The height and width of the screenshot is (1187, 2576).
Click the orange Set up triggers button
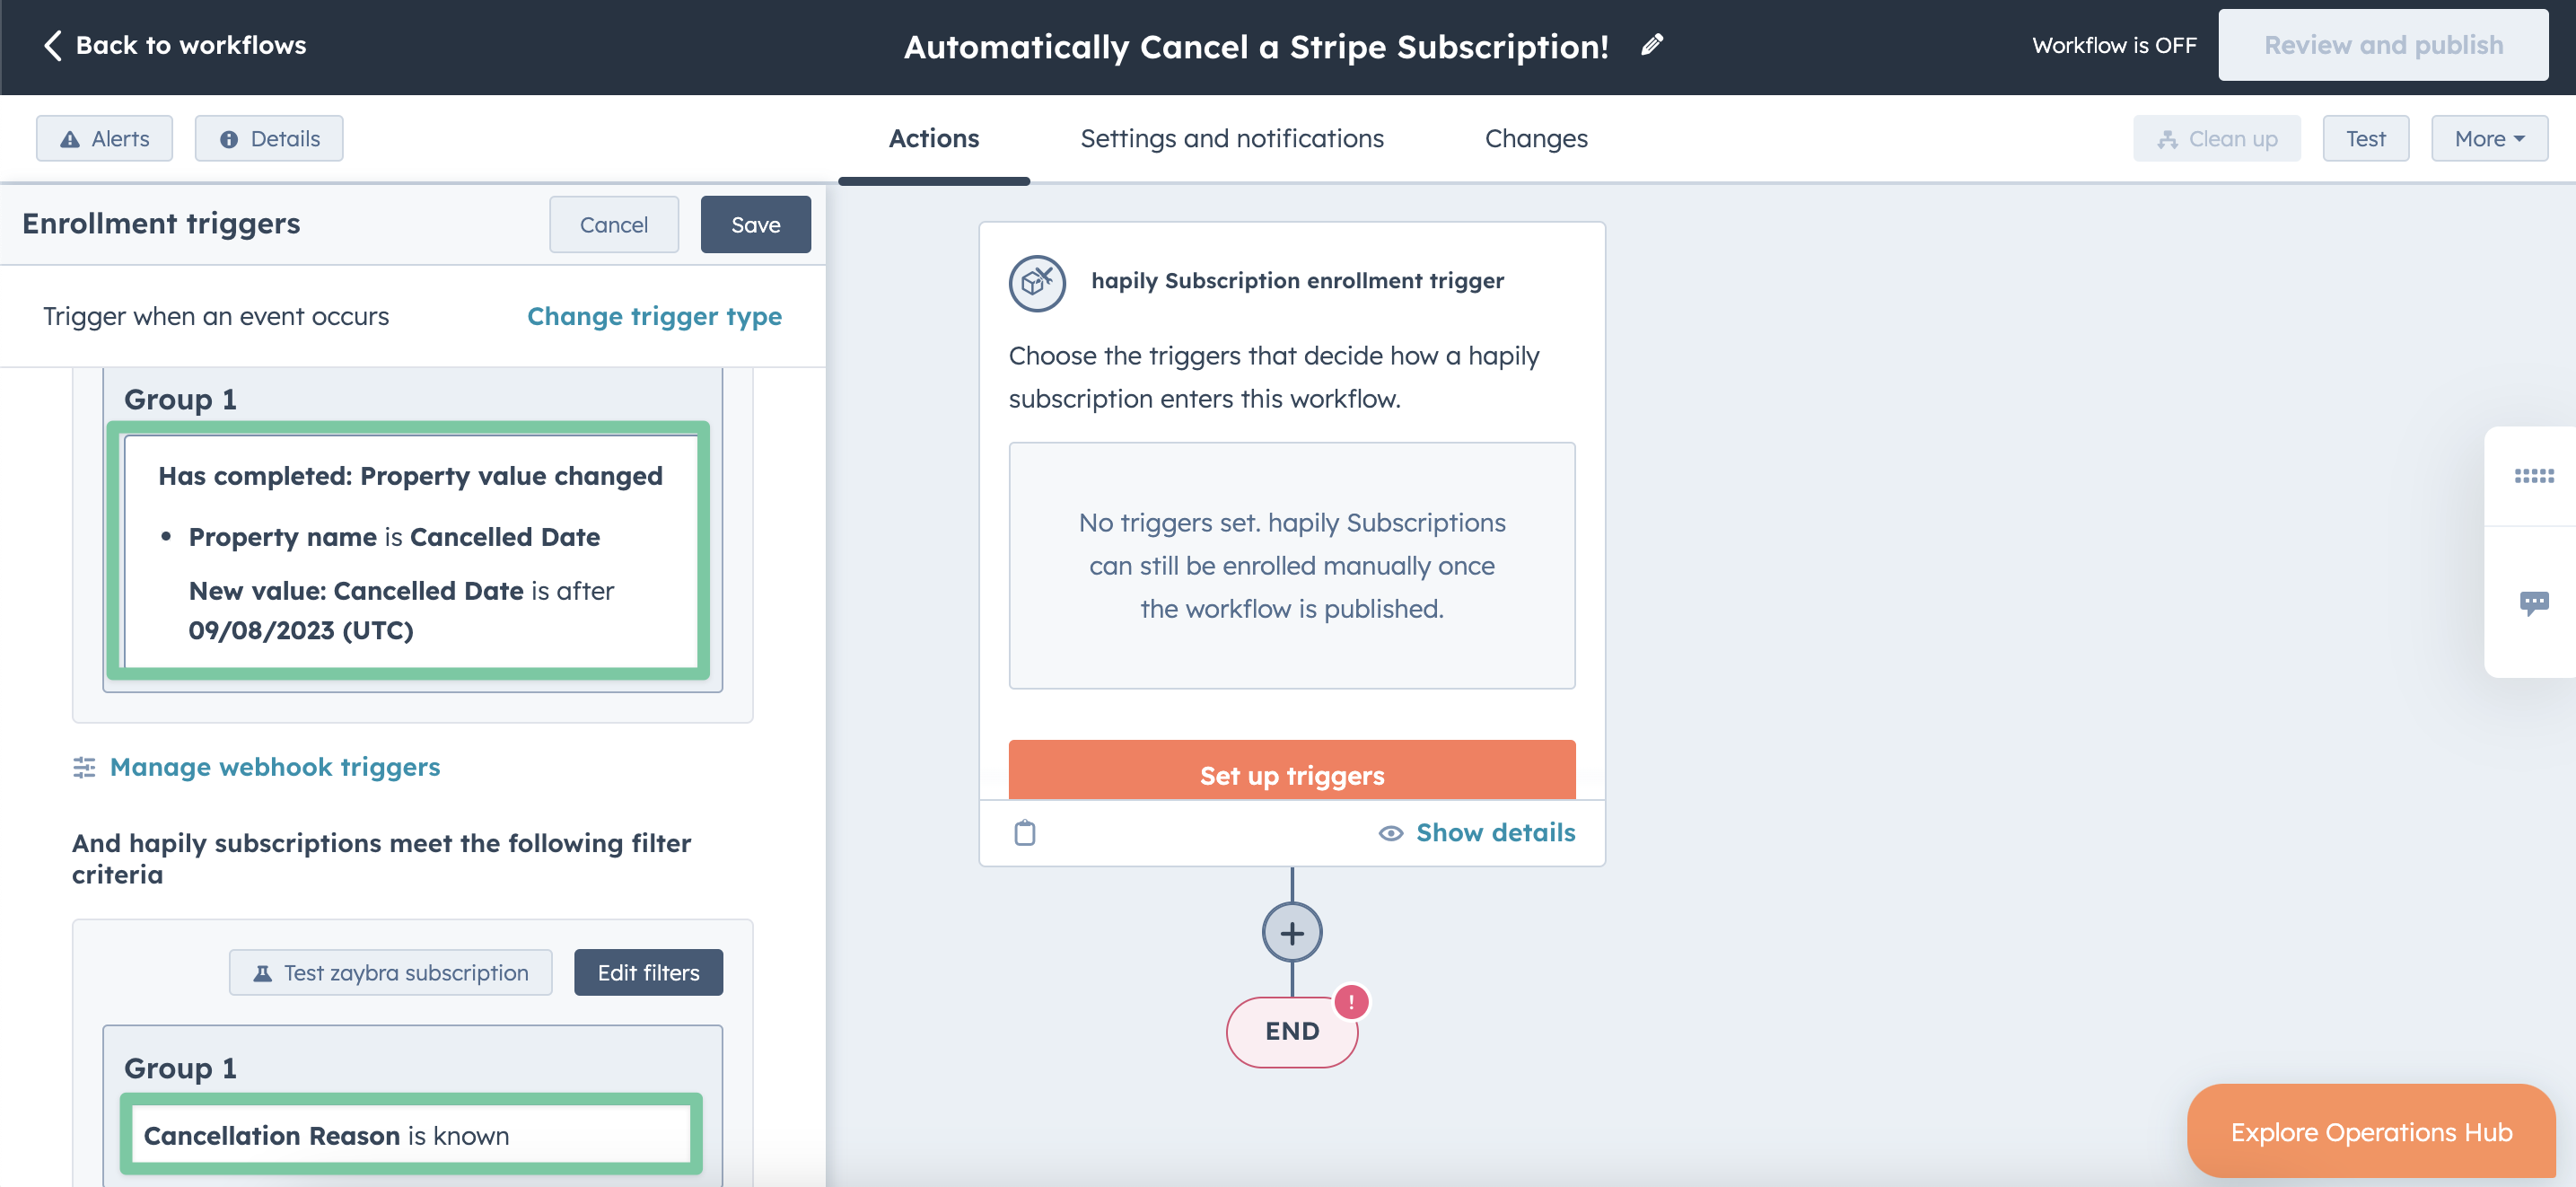click(x=1291, y=773)
